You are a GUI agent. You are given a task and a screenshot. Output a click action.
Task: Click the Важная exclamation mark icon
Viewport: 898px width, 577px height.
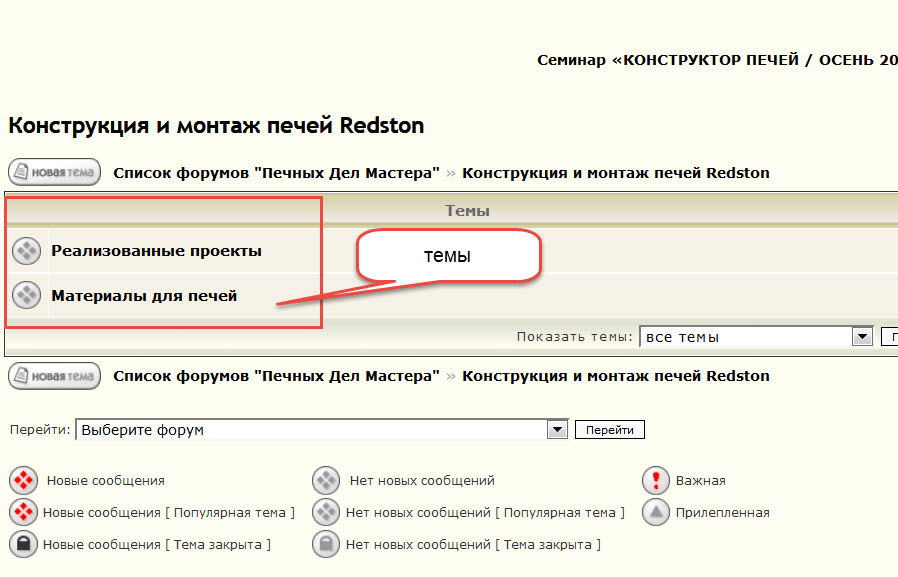point(655,481)
